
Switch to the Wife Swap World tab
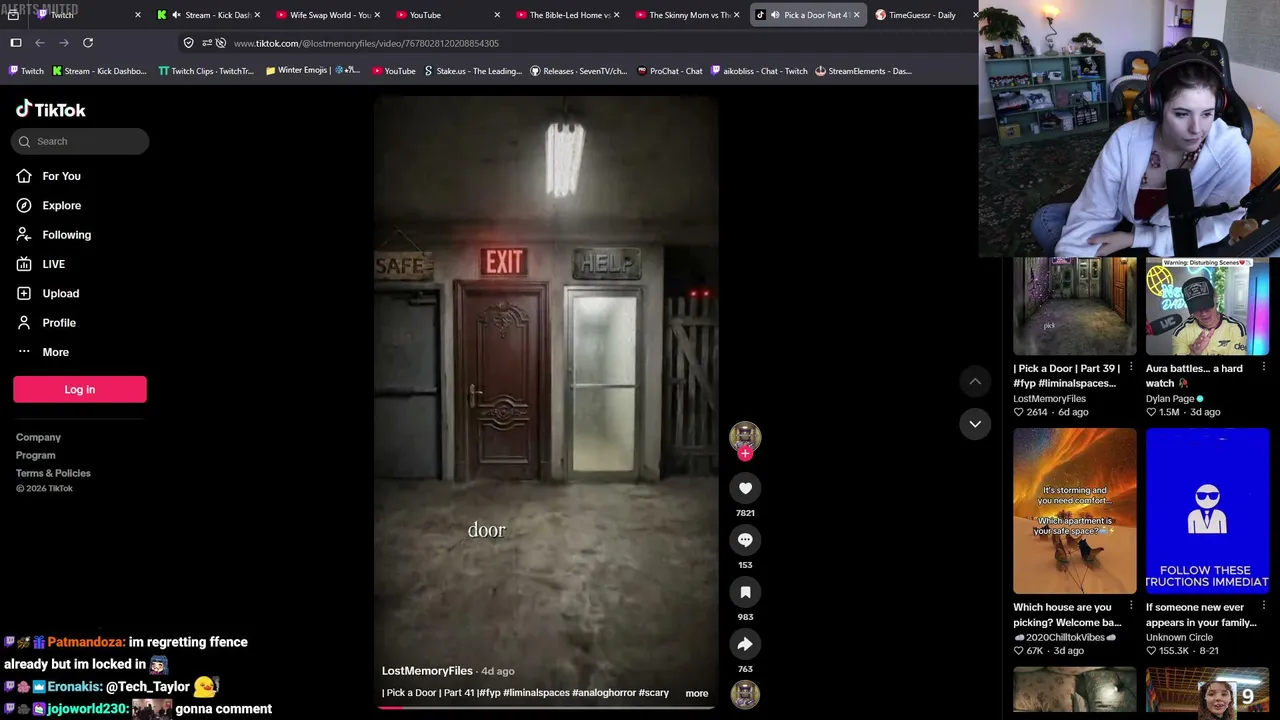[x=330, y=15]
